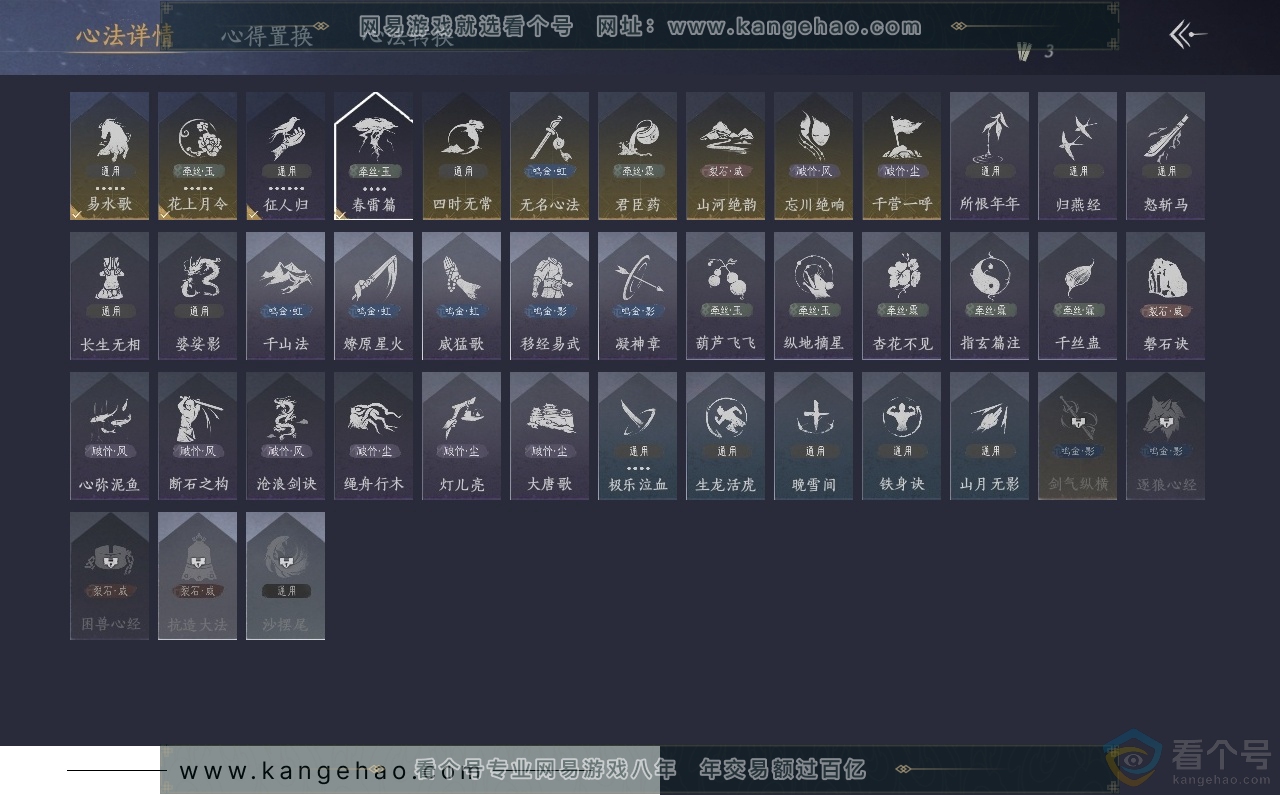This screenshot has height=795, width=1280.
Task: Select the 灯儿亮 card
Action: pos(462,436)
